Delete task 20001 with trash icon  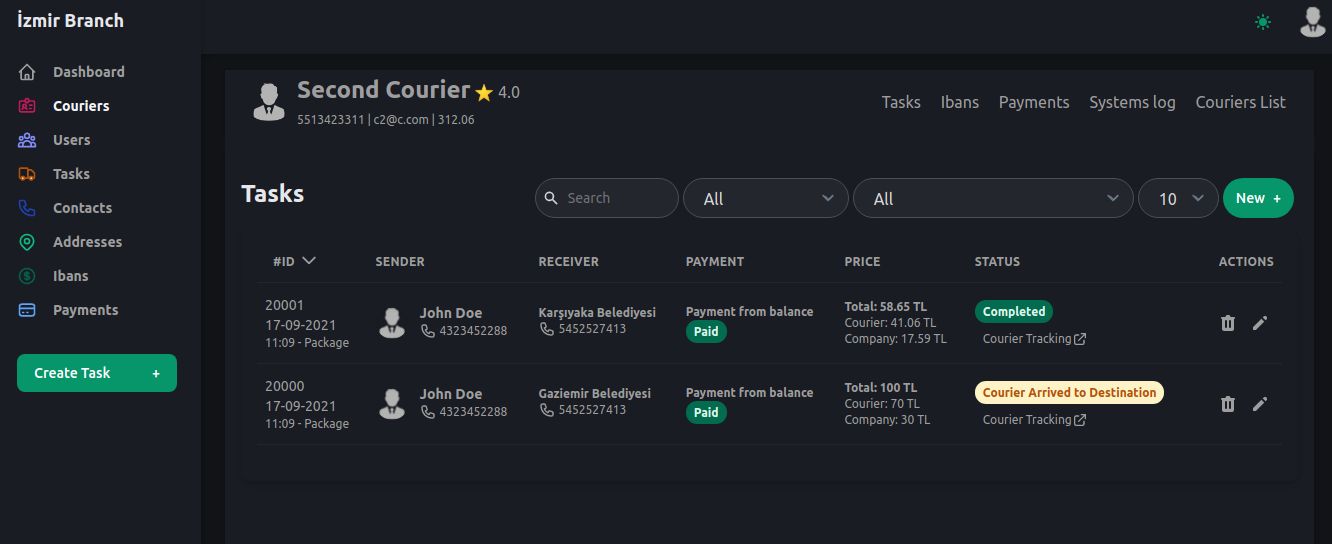1228,323
